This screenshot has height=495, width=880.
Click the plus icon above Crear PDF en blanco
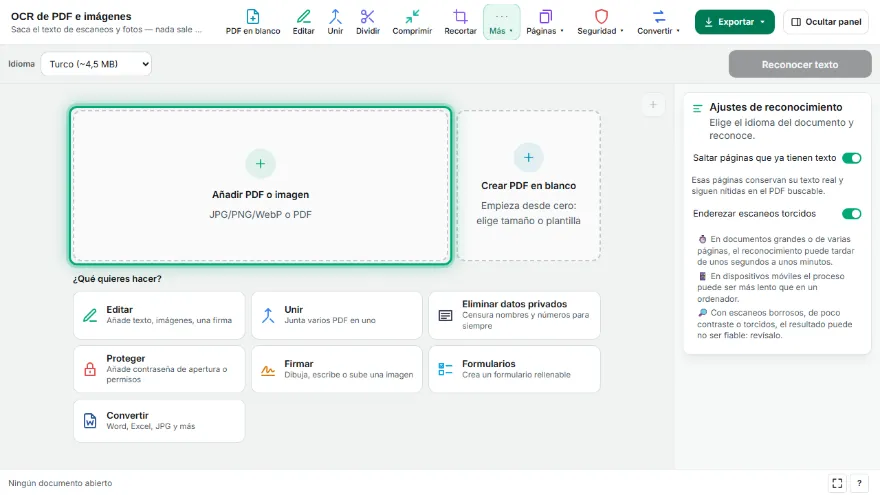pos(528,158)
